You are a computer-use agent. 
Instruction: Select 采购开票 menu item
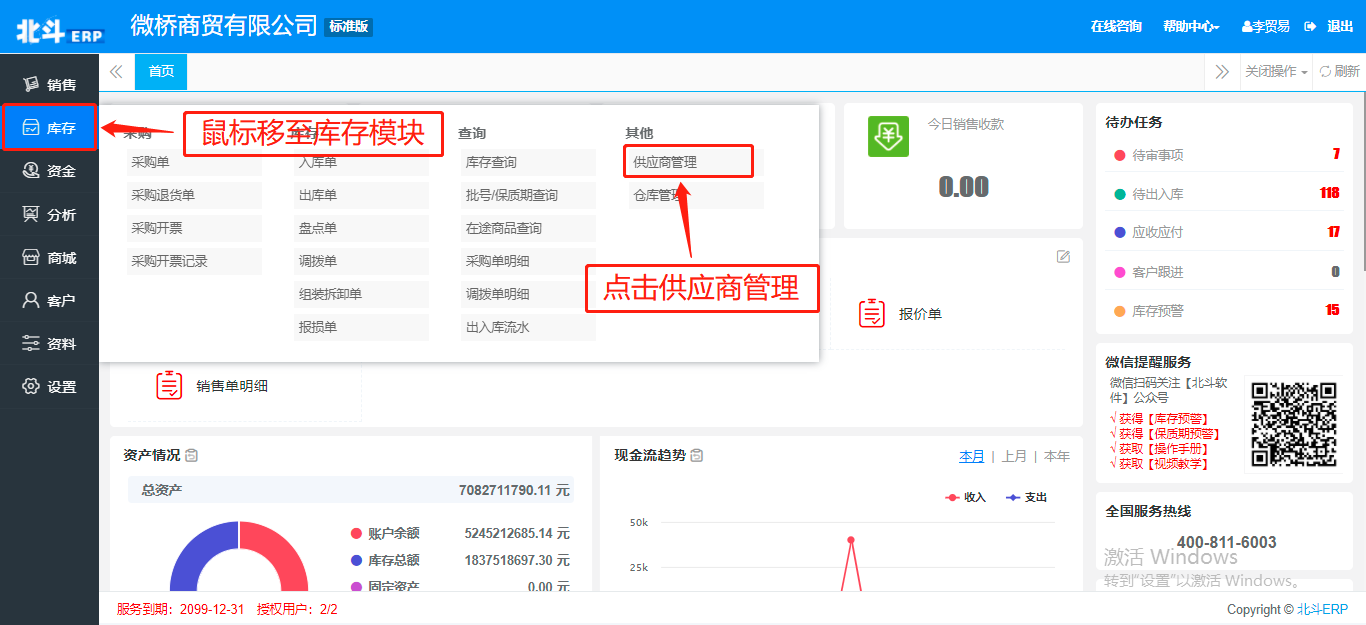pos(194,228)
